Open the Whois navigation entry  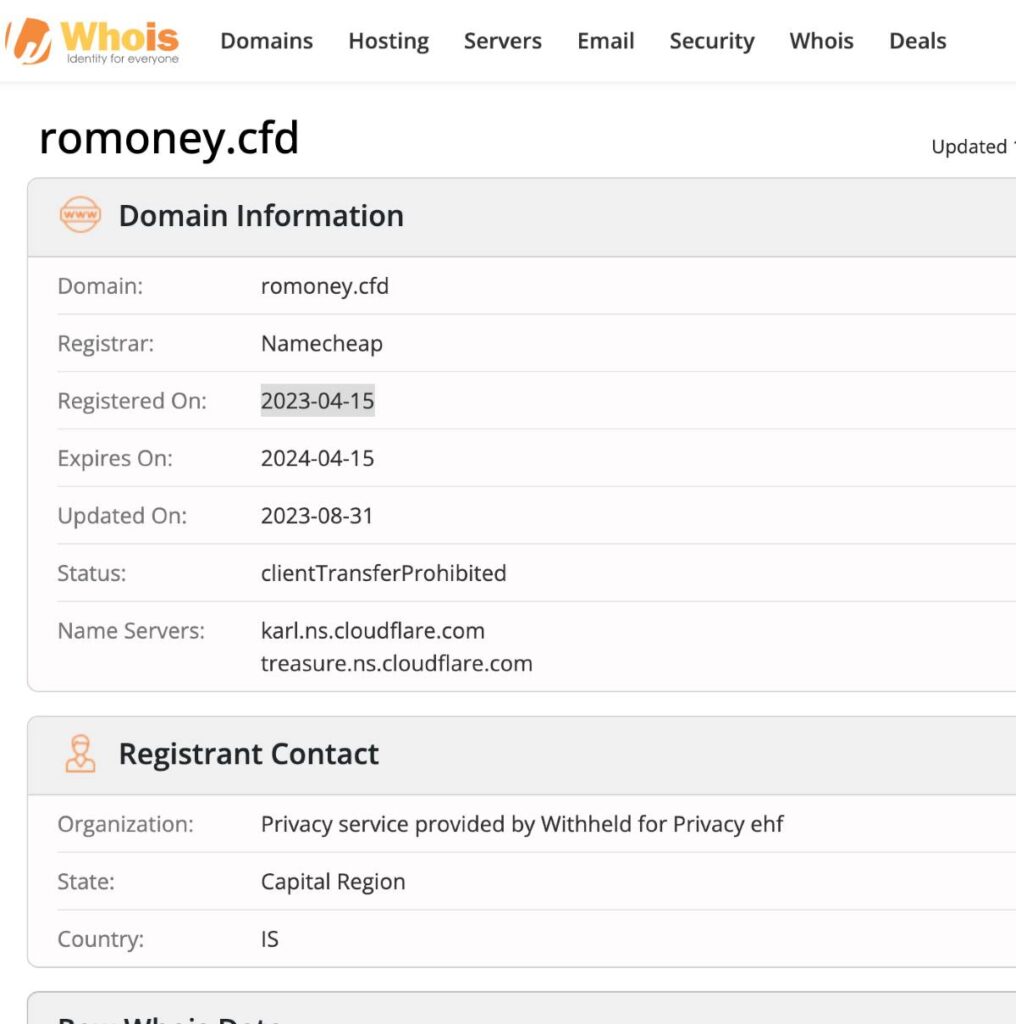tap(821, 41)
